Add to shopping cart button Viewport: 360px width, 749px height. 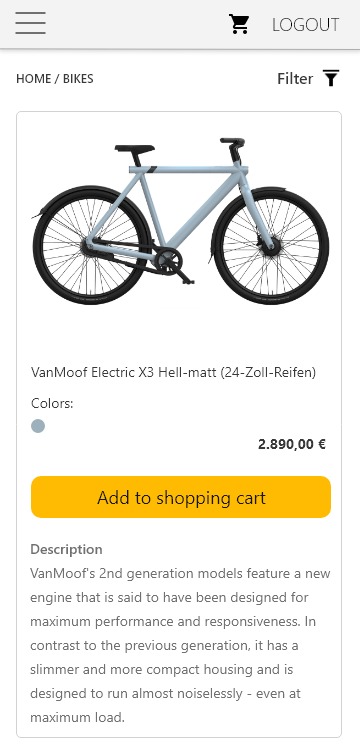(181, 497)
